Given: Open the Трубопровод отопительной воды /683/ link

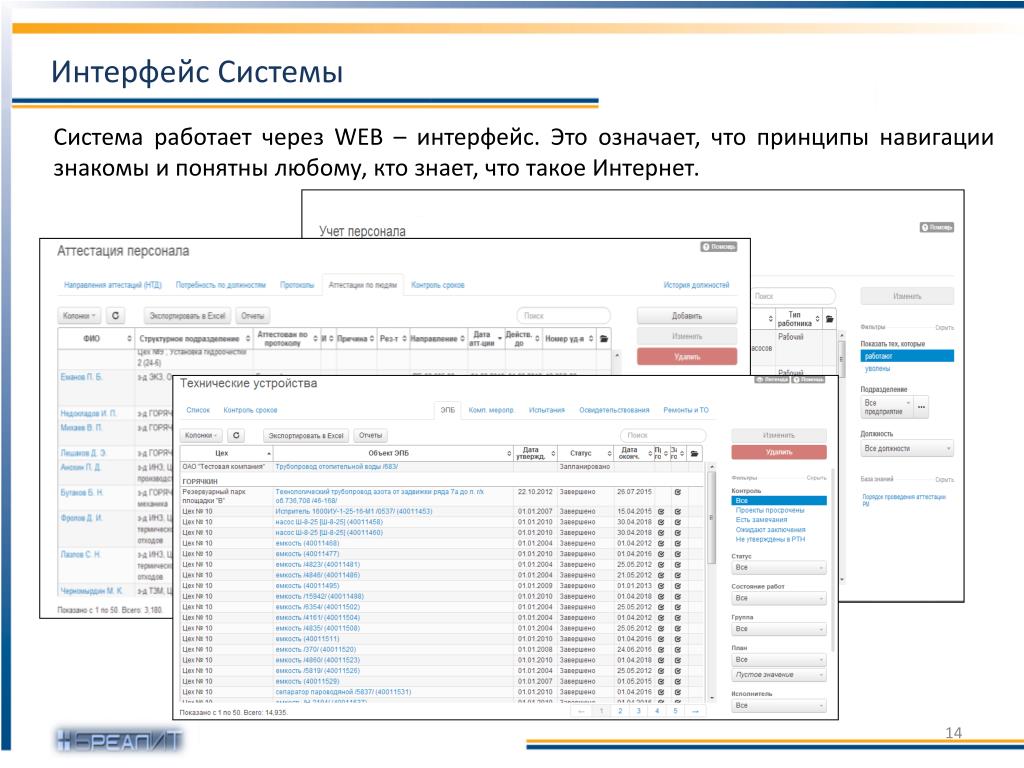Looking at the screenshot, I should (336, 466).
